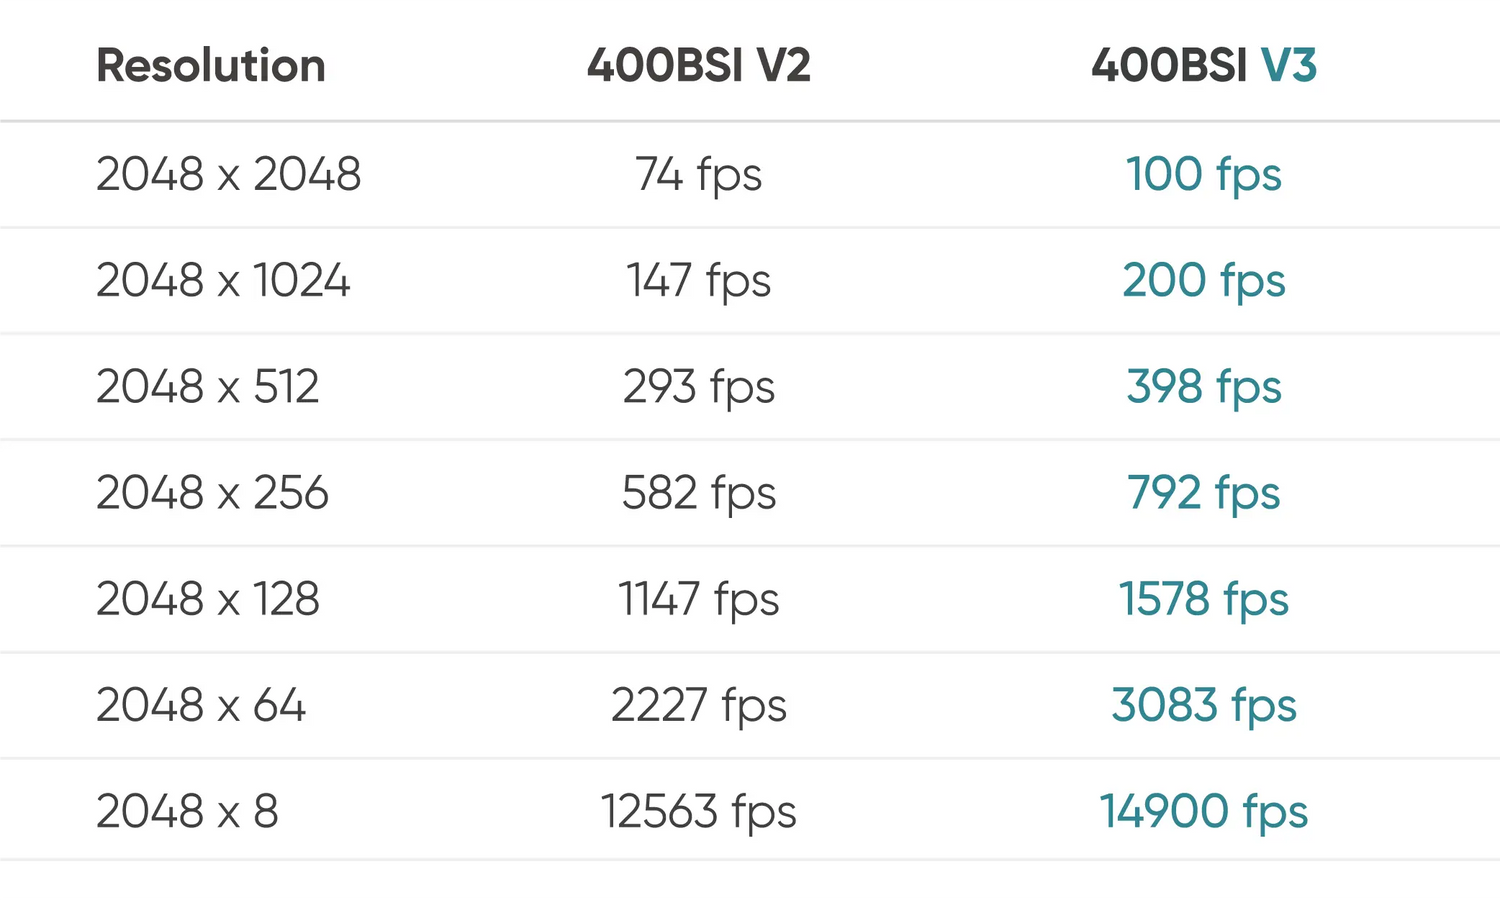This screenshot has height=900, width=1500.
Task: Click the 1147 fps cell
Action: pos(698,599)
